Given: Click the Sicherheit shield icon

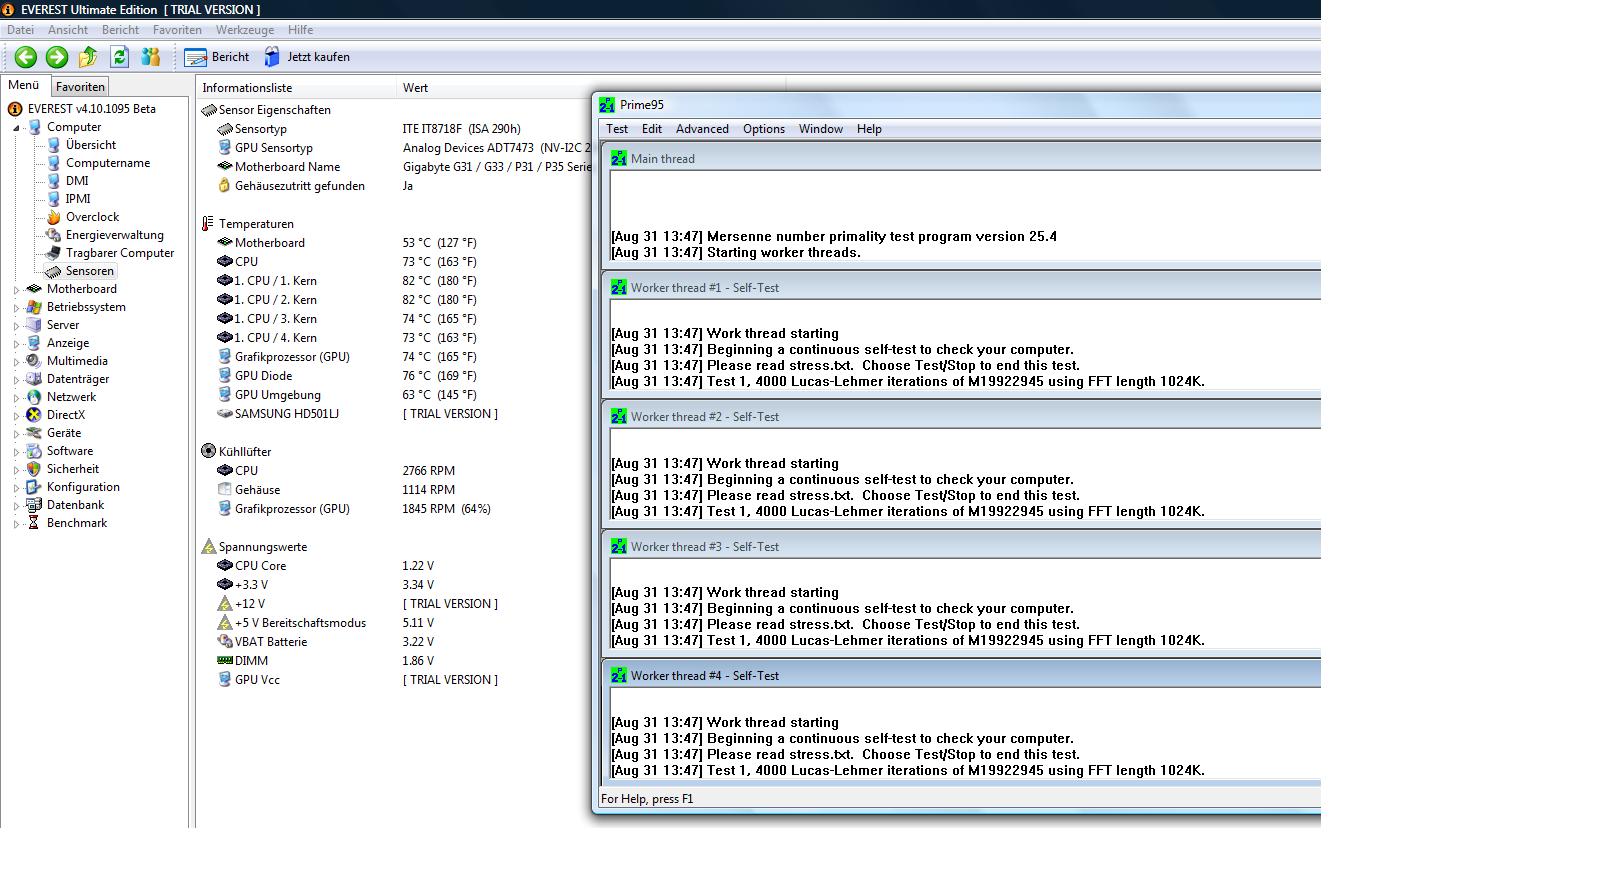Looking at the screenshot, I should pyautogui.click(x=34, y=469).
